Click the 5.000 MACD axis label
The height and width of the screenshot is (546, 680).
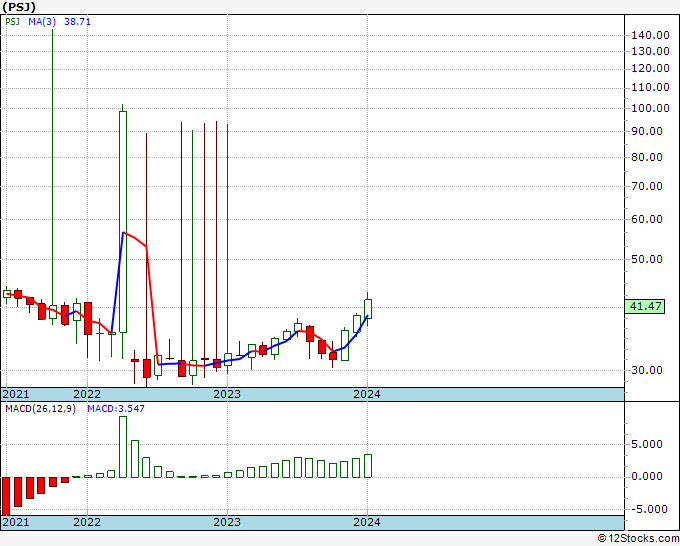[647, 445]
